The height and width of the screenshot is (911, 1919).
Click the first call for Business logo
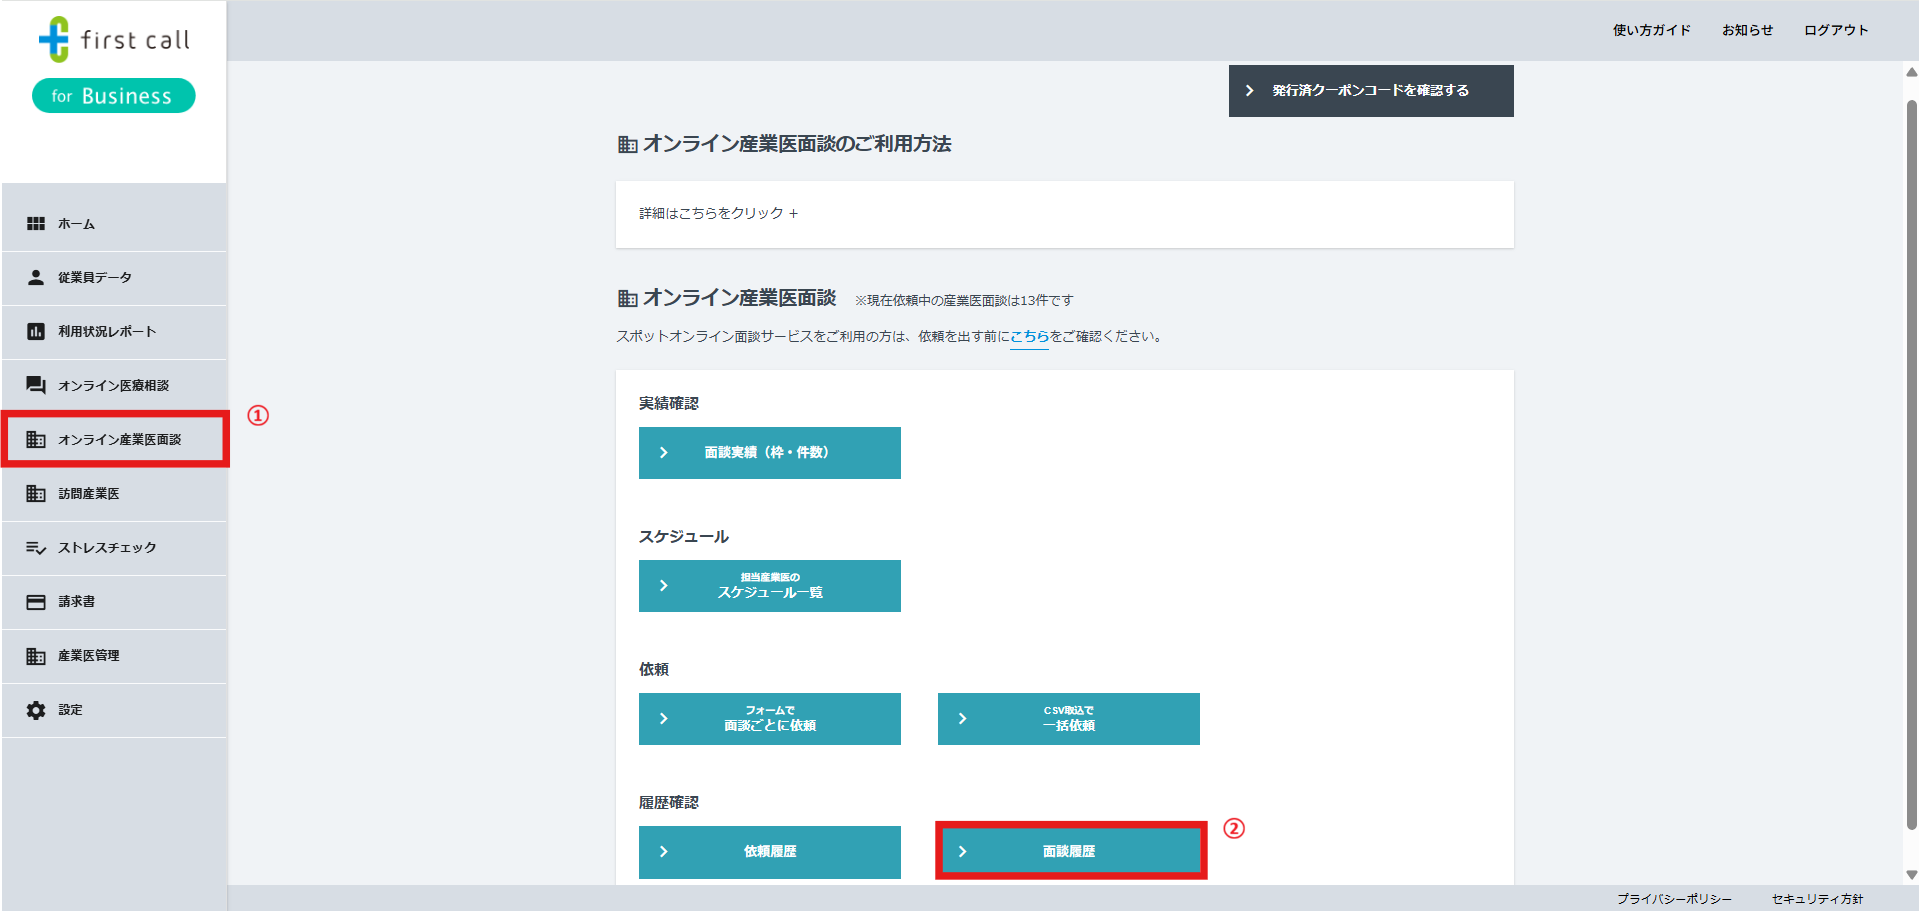tap(114, 64)
